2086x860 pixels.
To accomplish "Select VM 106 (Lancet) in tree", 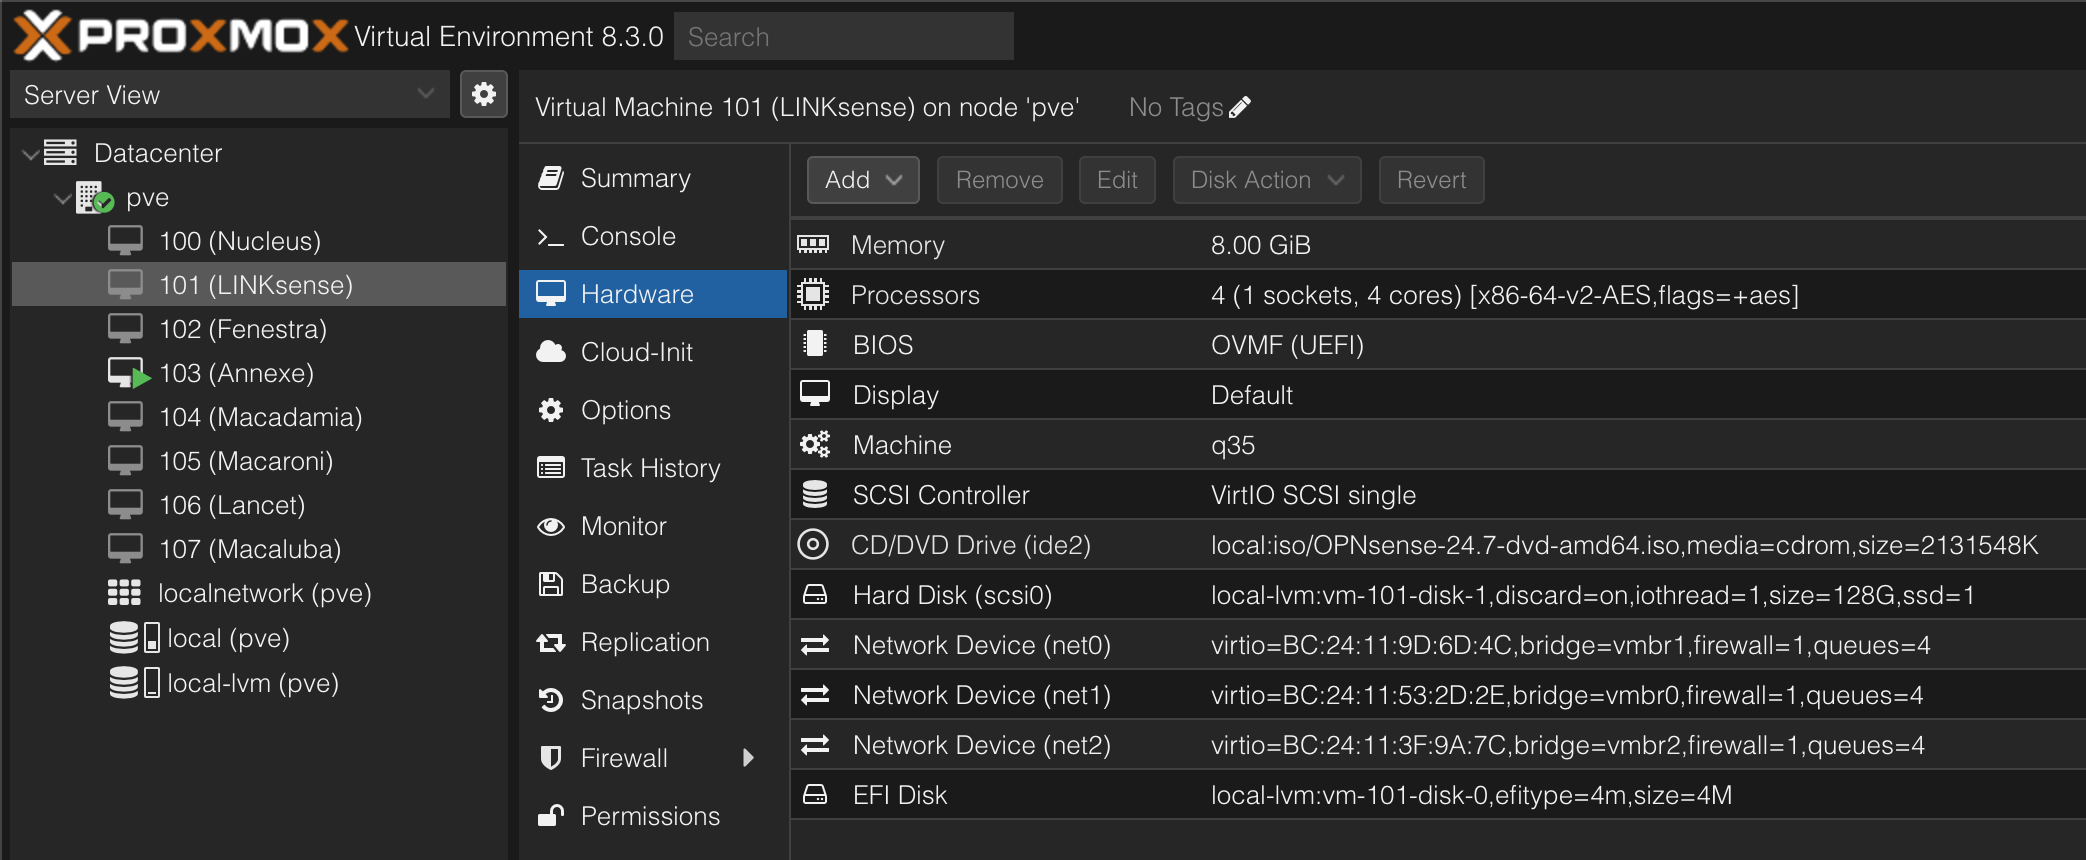I will coord(259,505).
